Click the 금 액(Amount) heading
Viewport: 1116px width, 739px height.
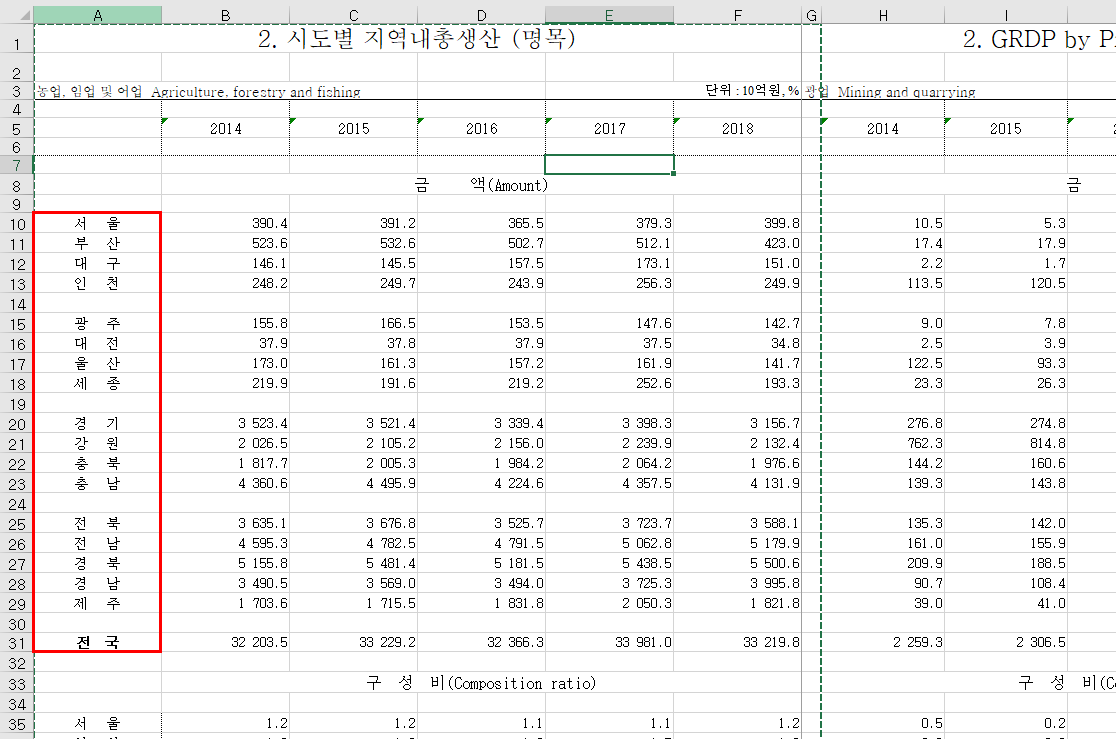pos(482,186)
